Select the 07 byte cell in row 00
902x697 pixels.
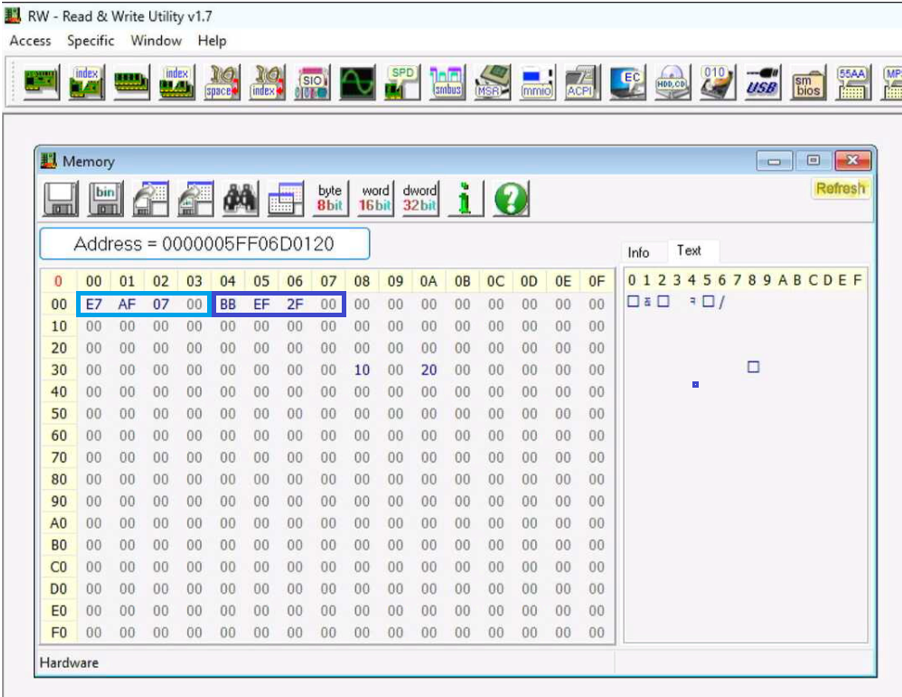tap(160, 304)
